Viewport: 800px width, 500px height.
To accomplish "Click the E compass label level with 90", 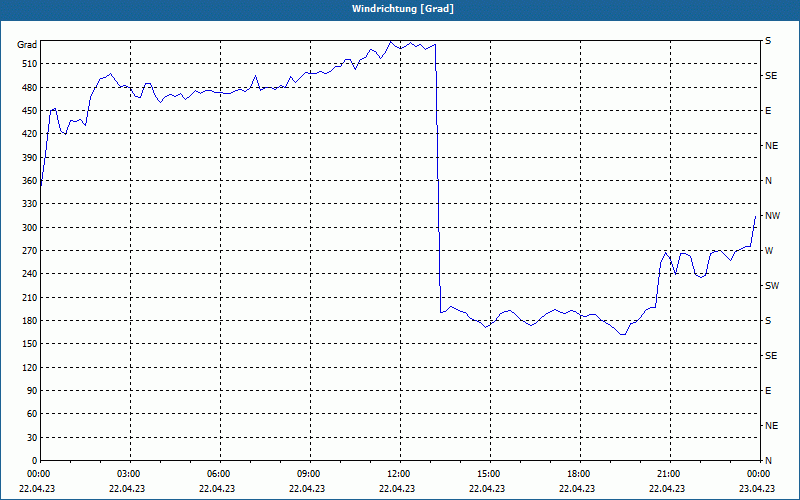I will tap(768, 390).
